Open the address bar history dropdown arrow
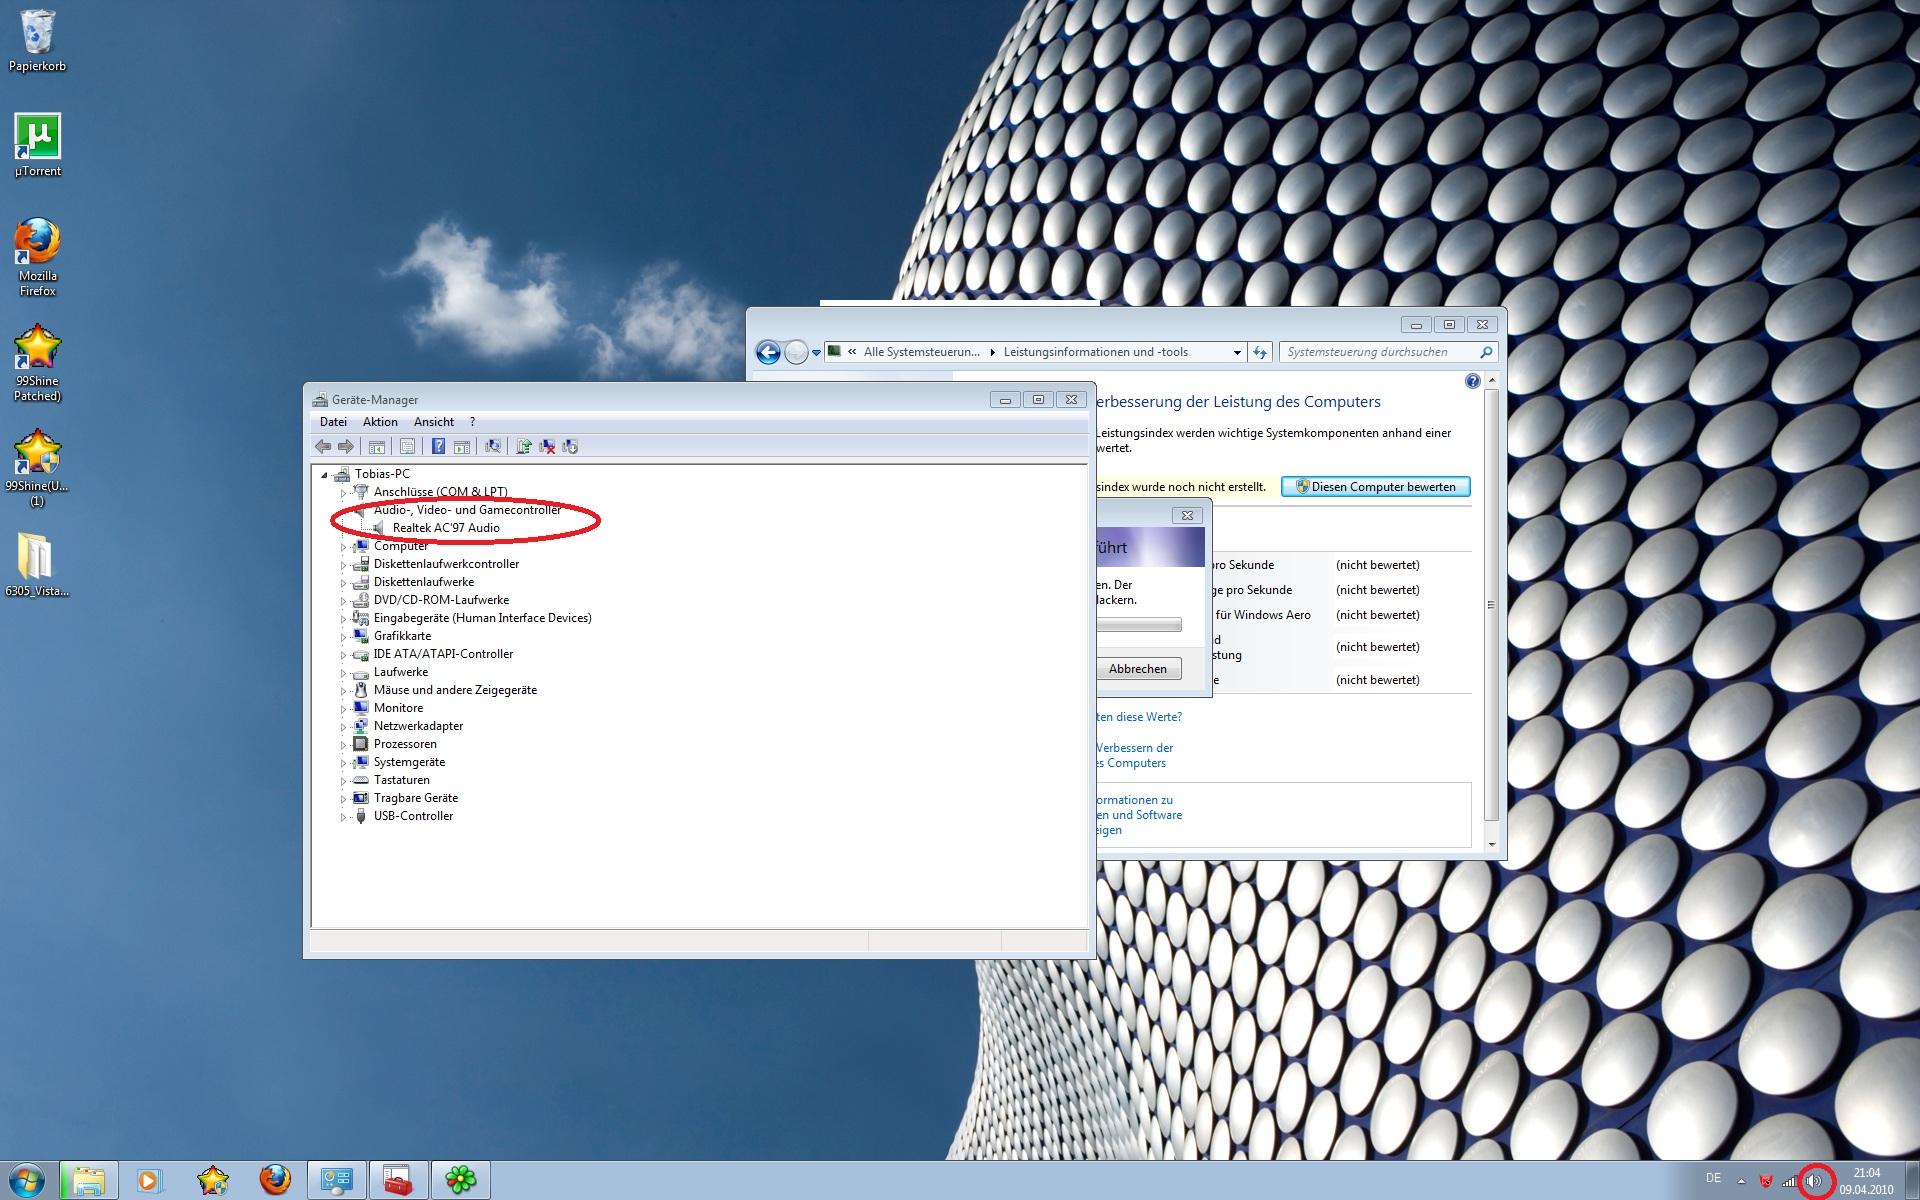 point(1237,352)
